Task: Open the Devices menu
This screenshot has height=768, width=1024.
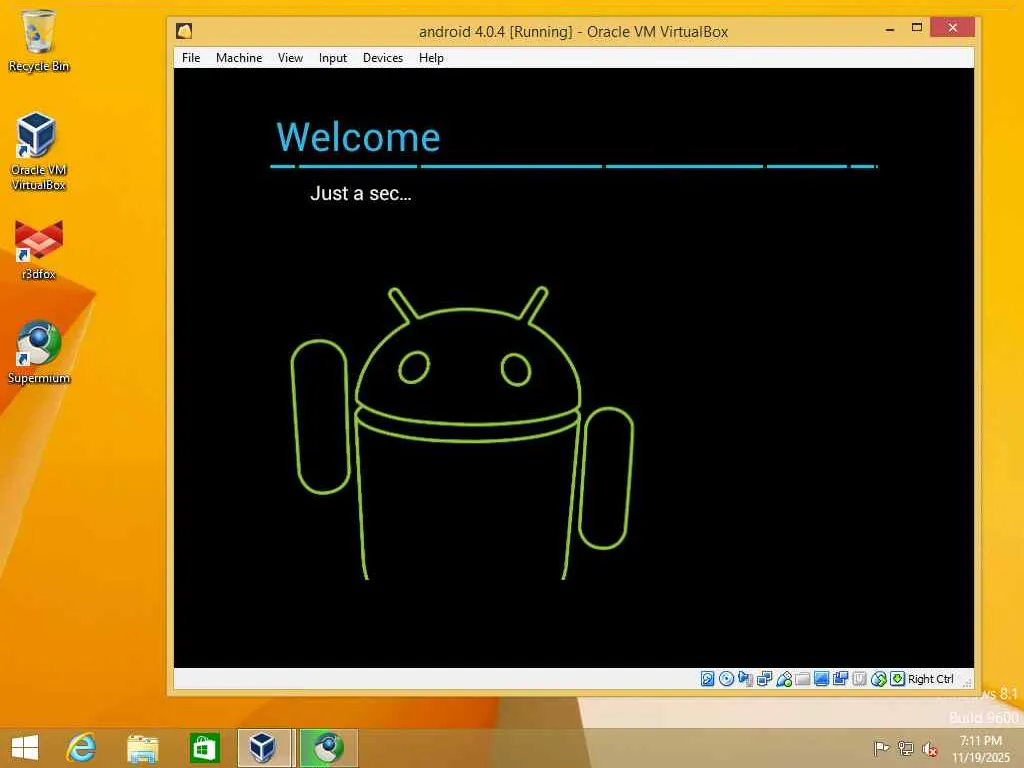Action: pos(383,57)
